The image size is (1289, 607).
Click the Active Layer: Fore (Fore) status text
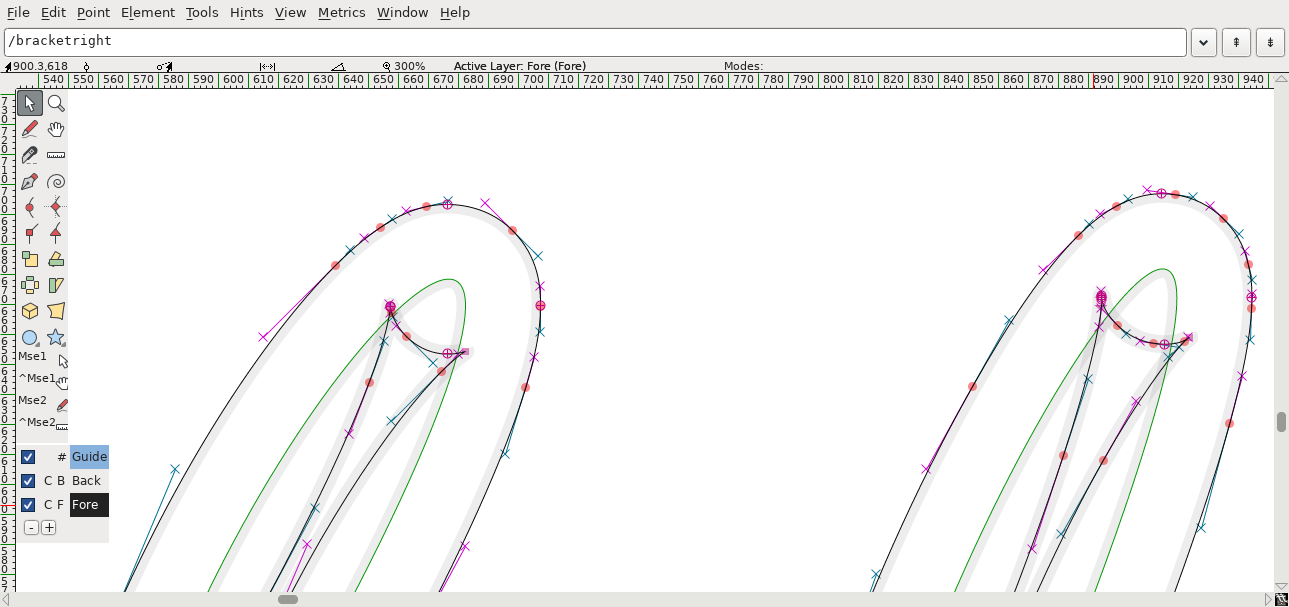click(x=520, y=66)
